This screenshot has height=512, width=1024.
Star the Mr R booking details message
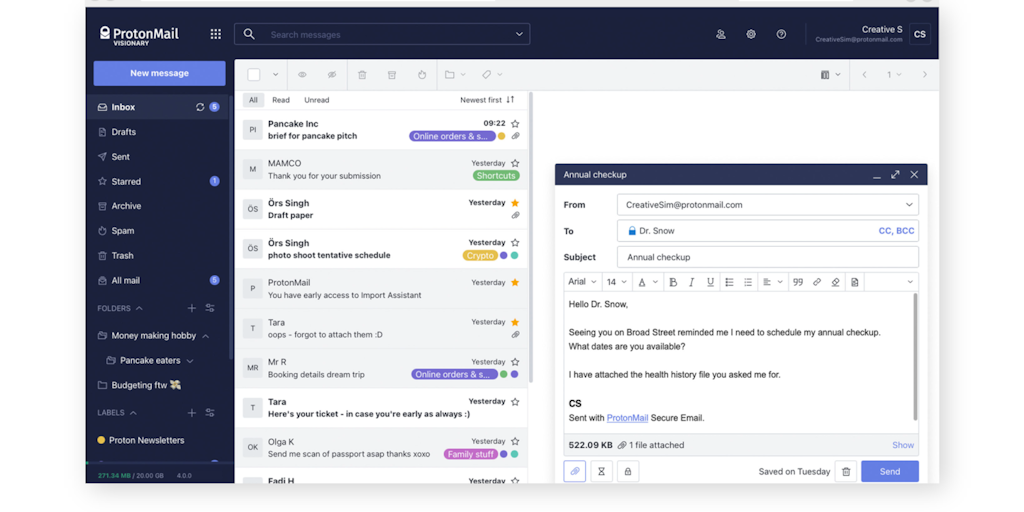(x=515, y=362)
